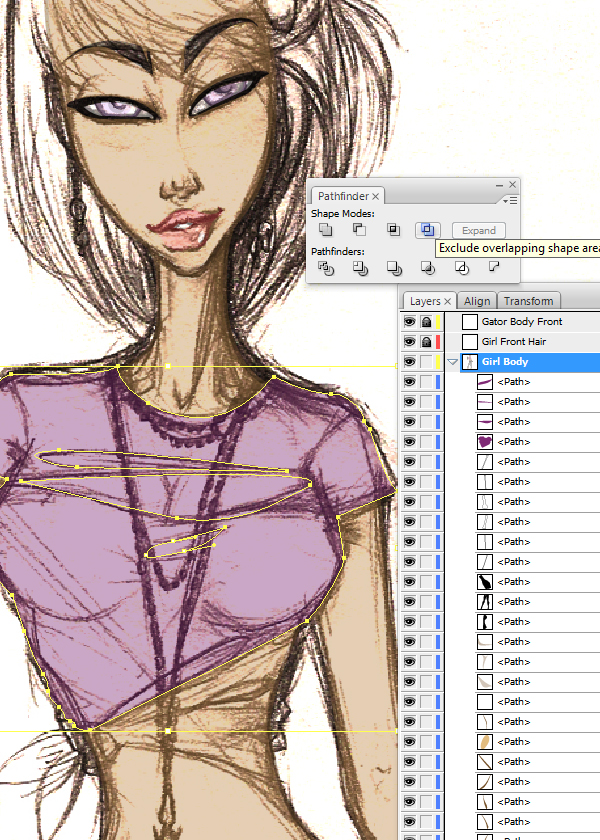The height and width of the screenshot is (840, 600).
Task: Select the 'Girl Front Hair' layer name
Action: pos(514,342)
